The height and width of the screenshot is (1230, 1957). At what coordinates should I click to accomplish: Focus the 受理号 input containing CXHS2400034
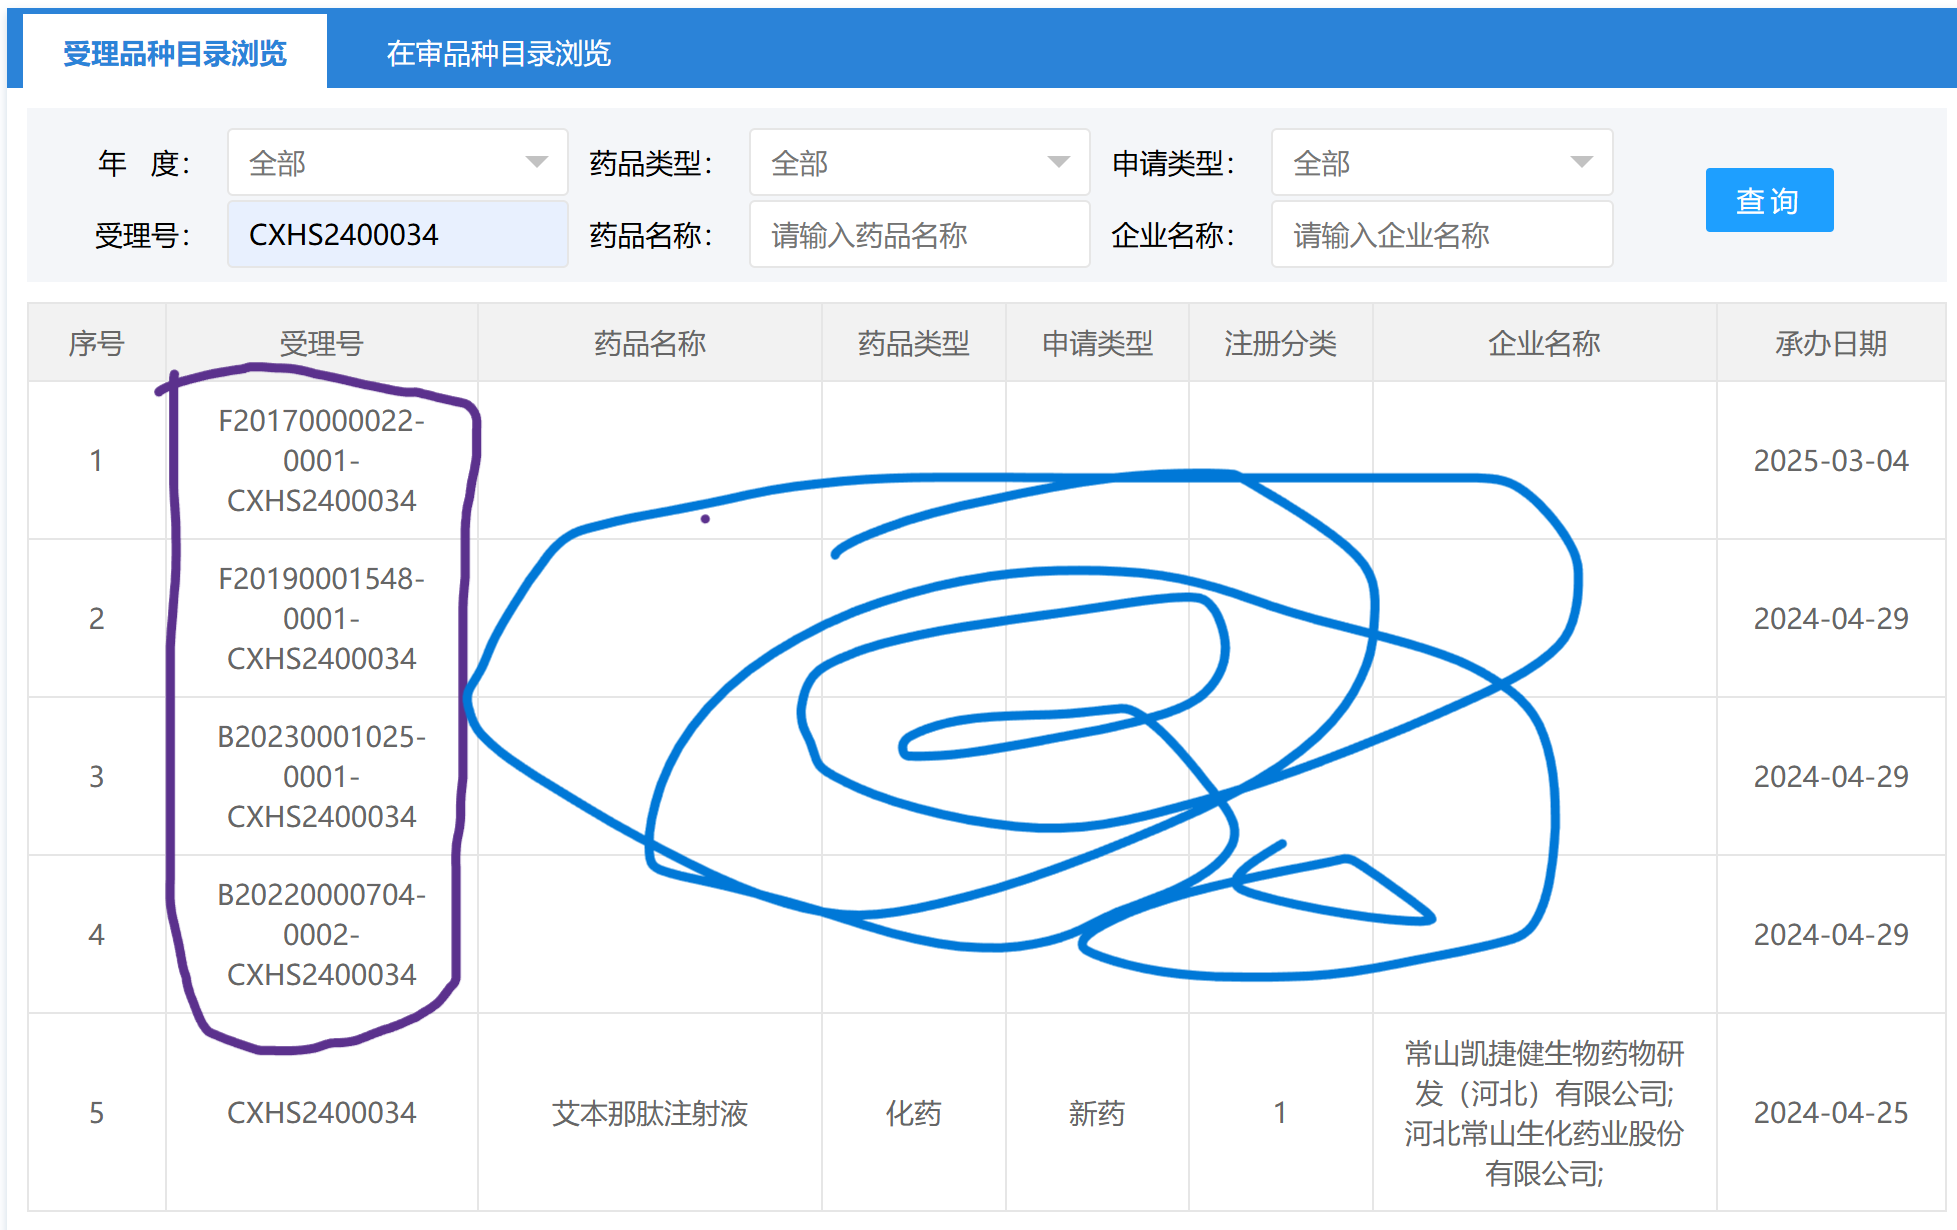tap(397, 235)
